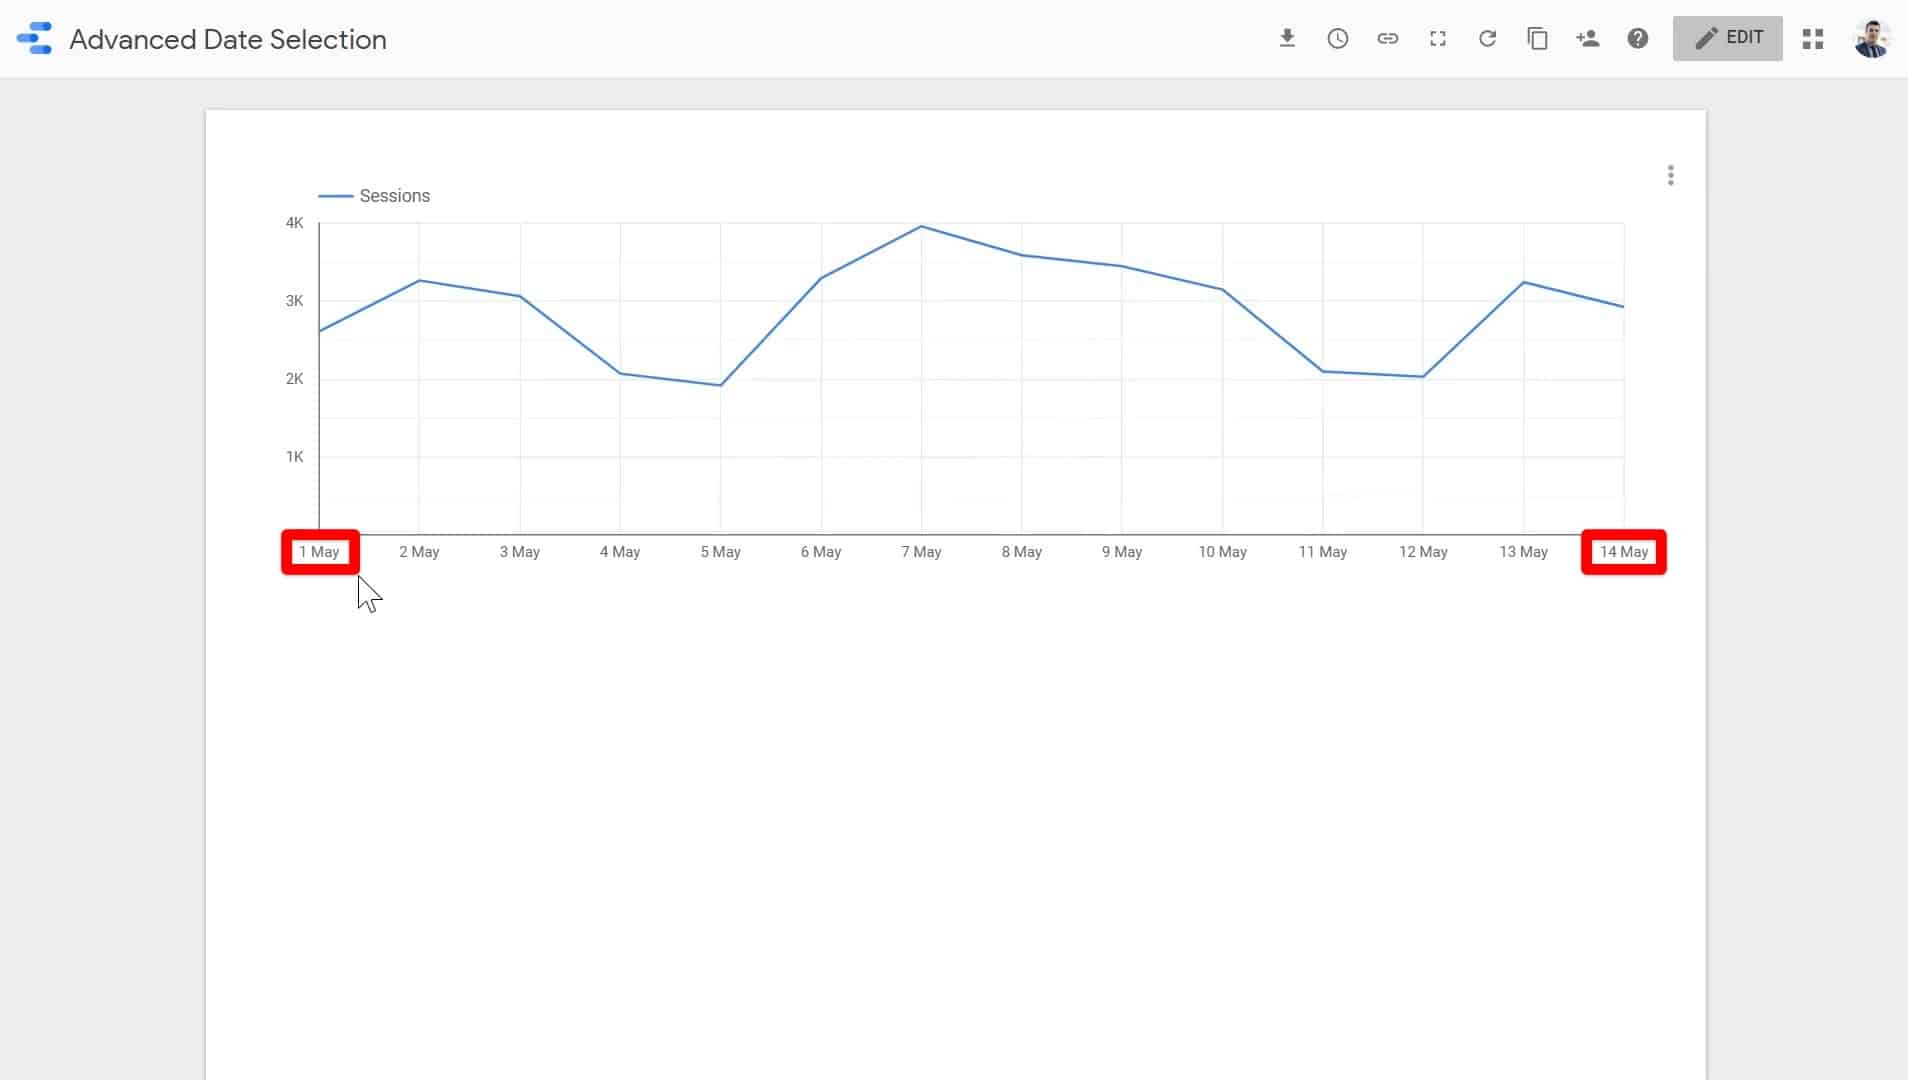
Task: Click the Advanced Date Selection title
Action: [227, 39]
